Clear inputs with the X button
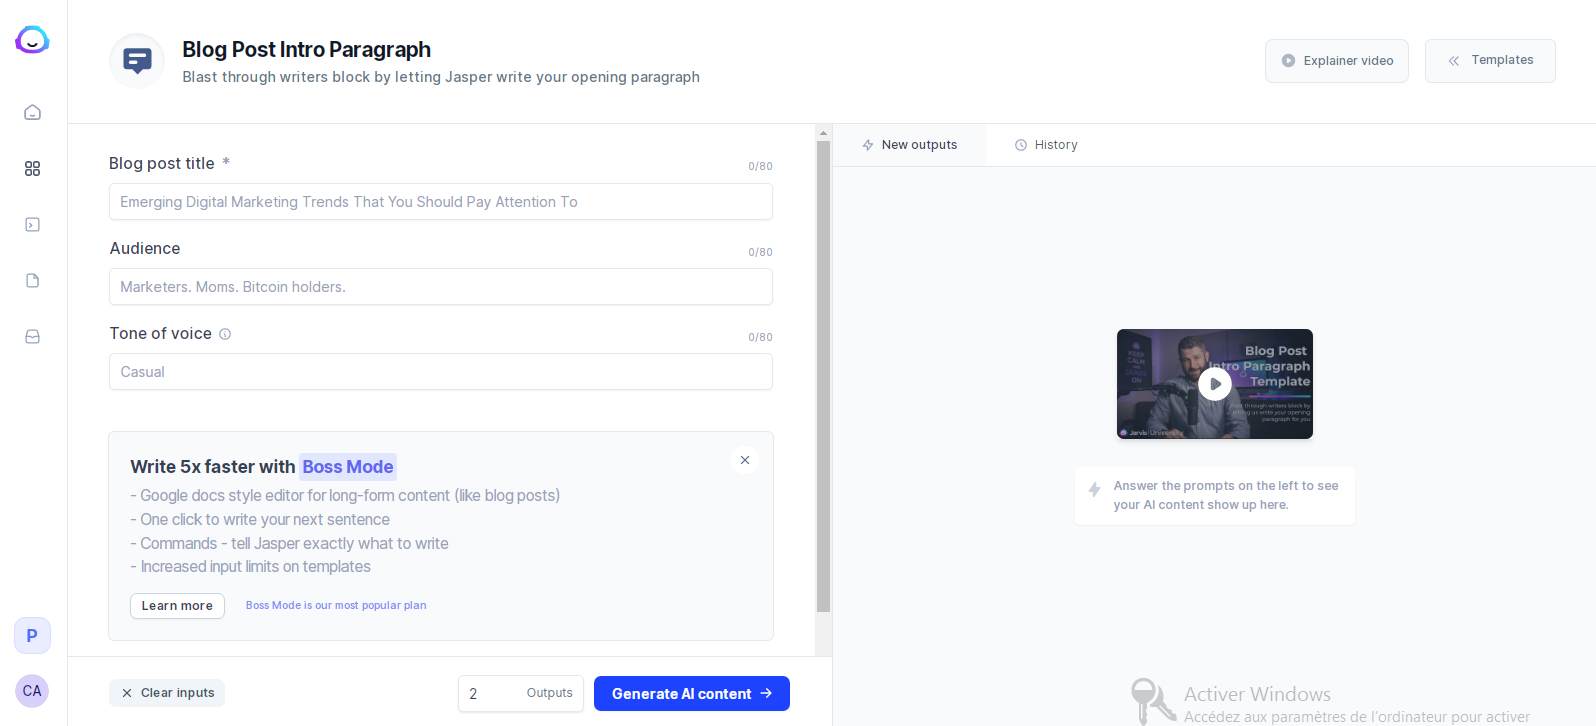 pos(167,693)
